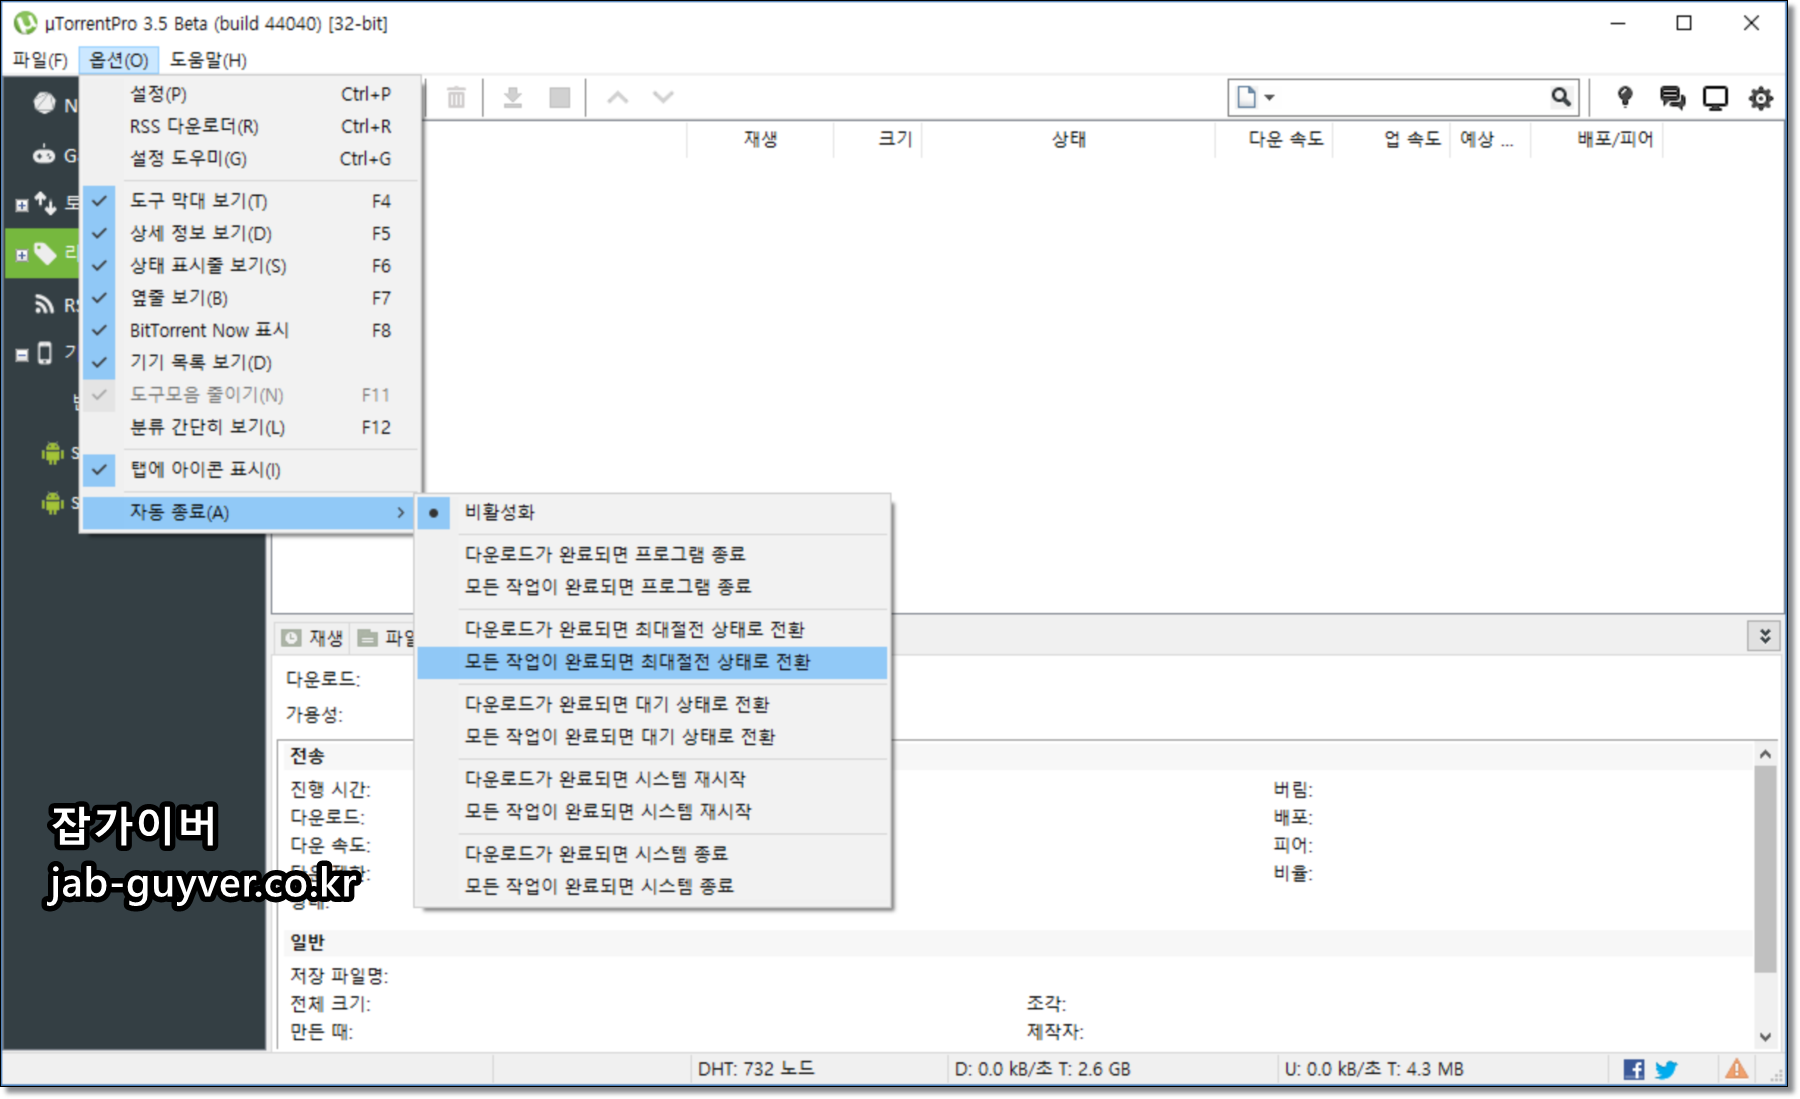Expand the torrents tree node

(x=21, y=205)
